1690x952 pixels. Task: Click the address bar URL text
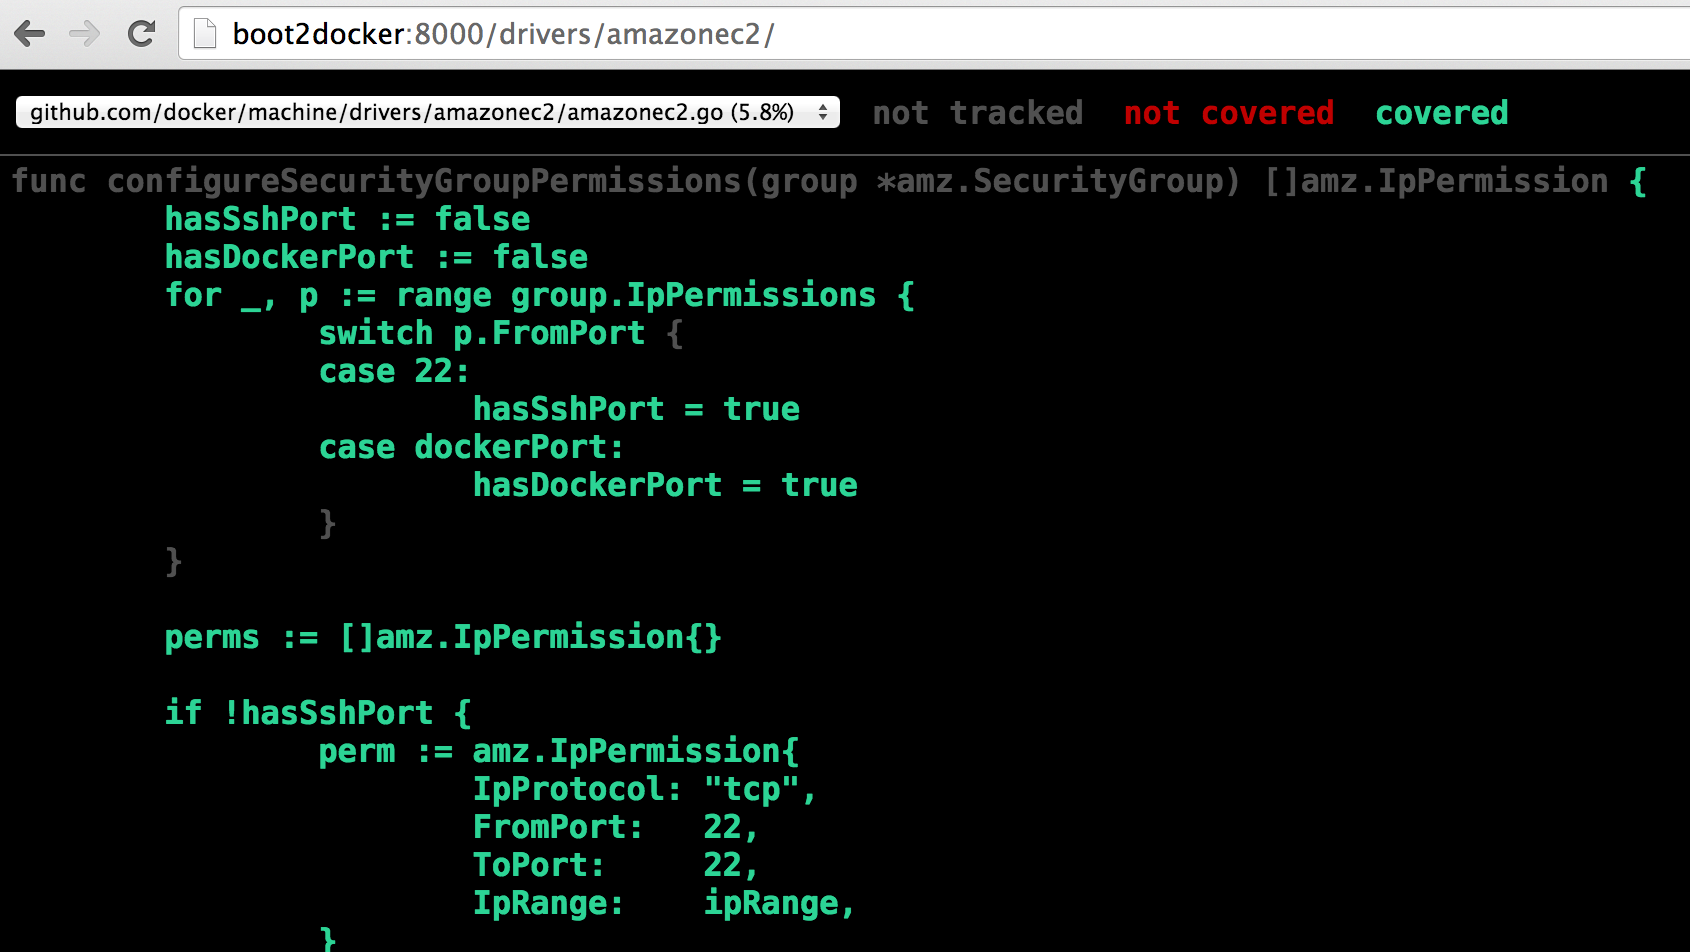503,34
